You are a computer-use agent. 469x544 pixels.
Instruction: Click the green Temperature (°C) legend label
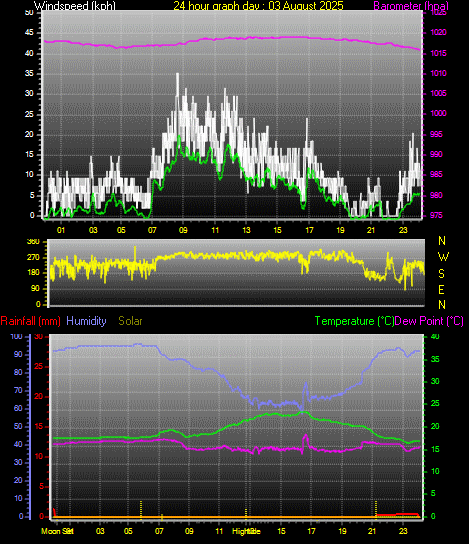(354, 321)
